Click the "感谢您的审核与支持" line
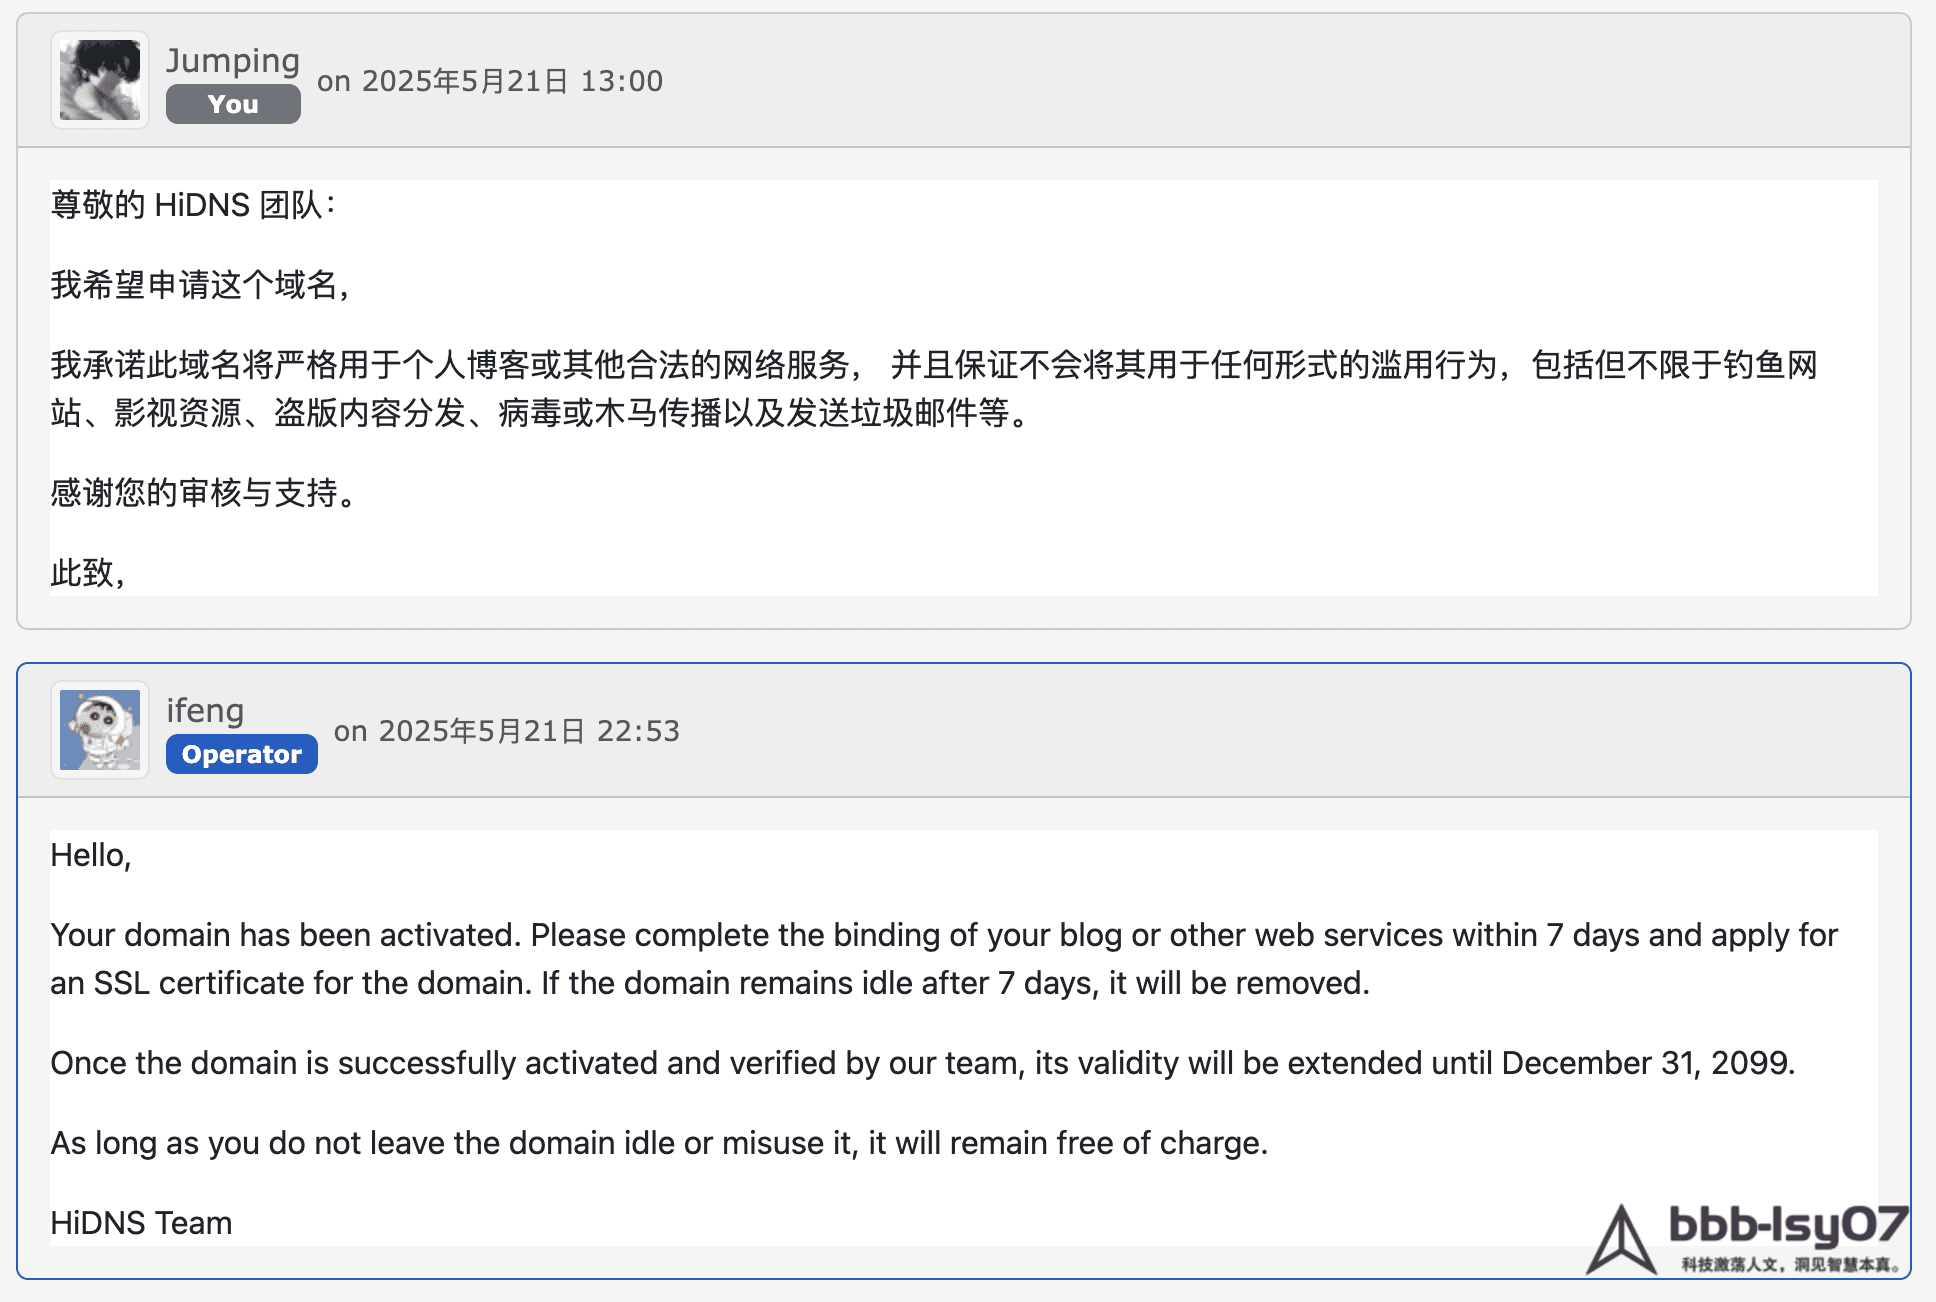This screenshot has width=1936, height=1302. coord(204,493)
